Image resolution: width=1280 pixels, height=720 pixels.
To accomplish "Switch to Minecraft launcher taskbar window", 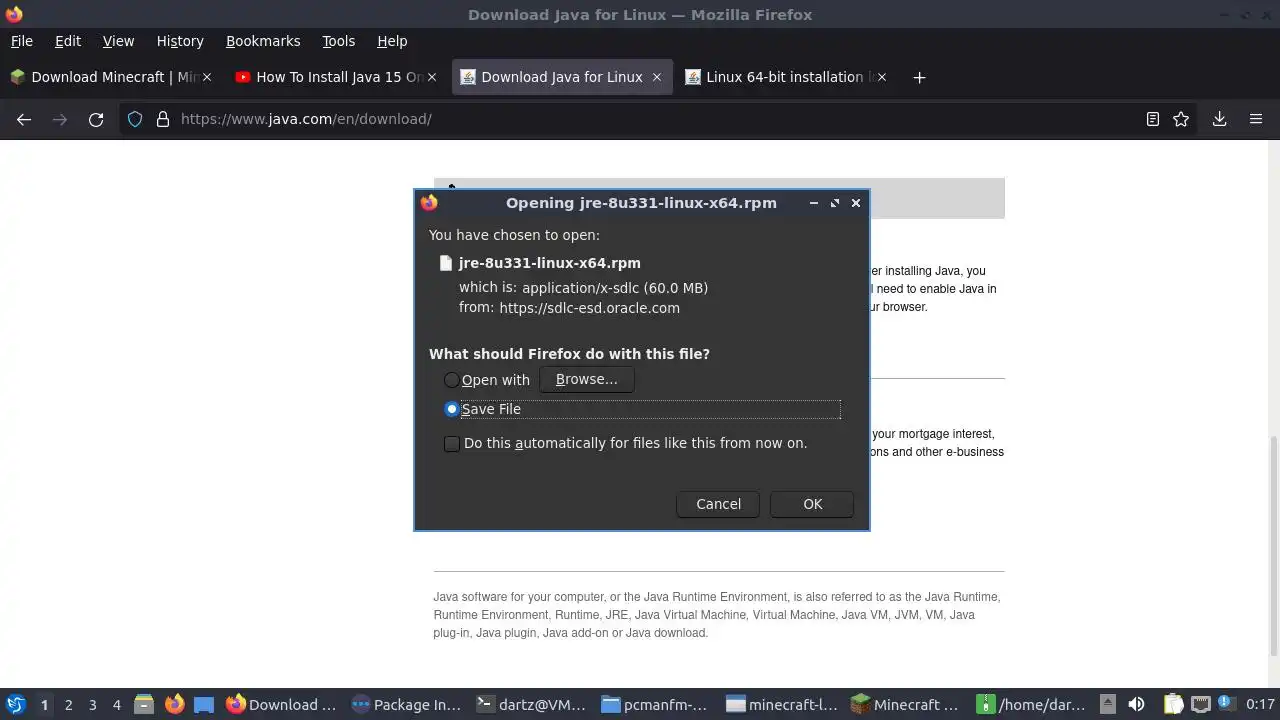I will pos(907,704).
